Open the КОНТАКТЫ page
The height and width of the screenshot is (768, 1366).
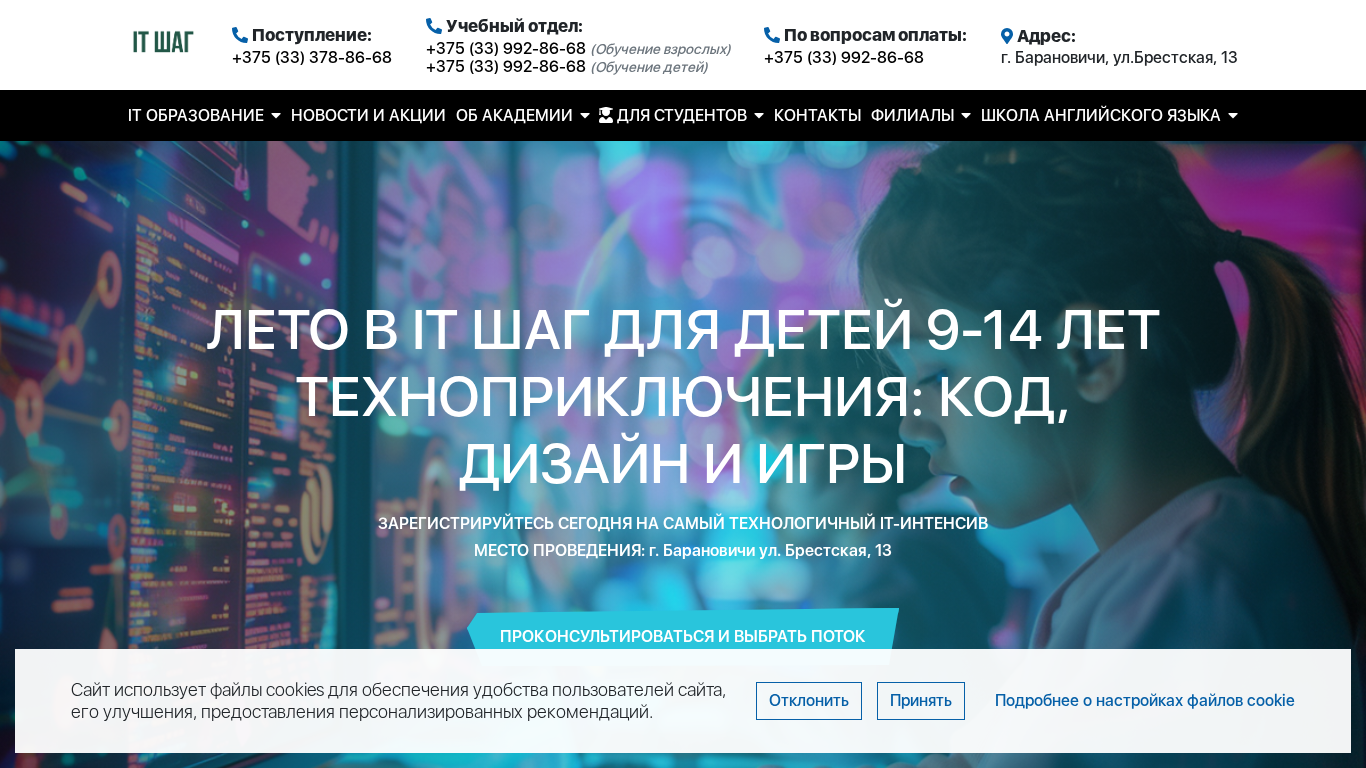pyautogui.click(x=817, y=115)
